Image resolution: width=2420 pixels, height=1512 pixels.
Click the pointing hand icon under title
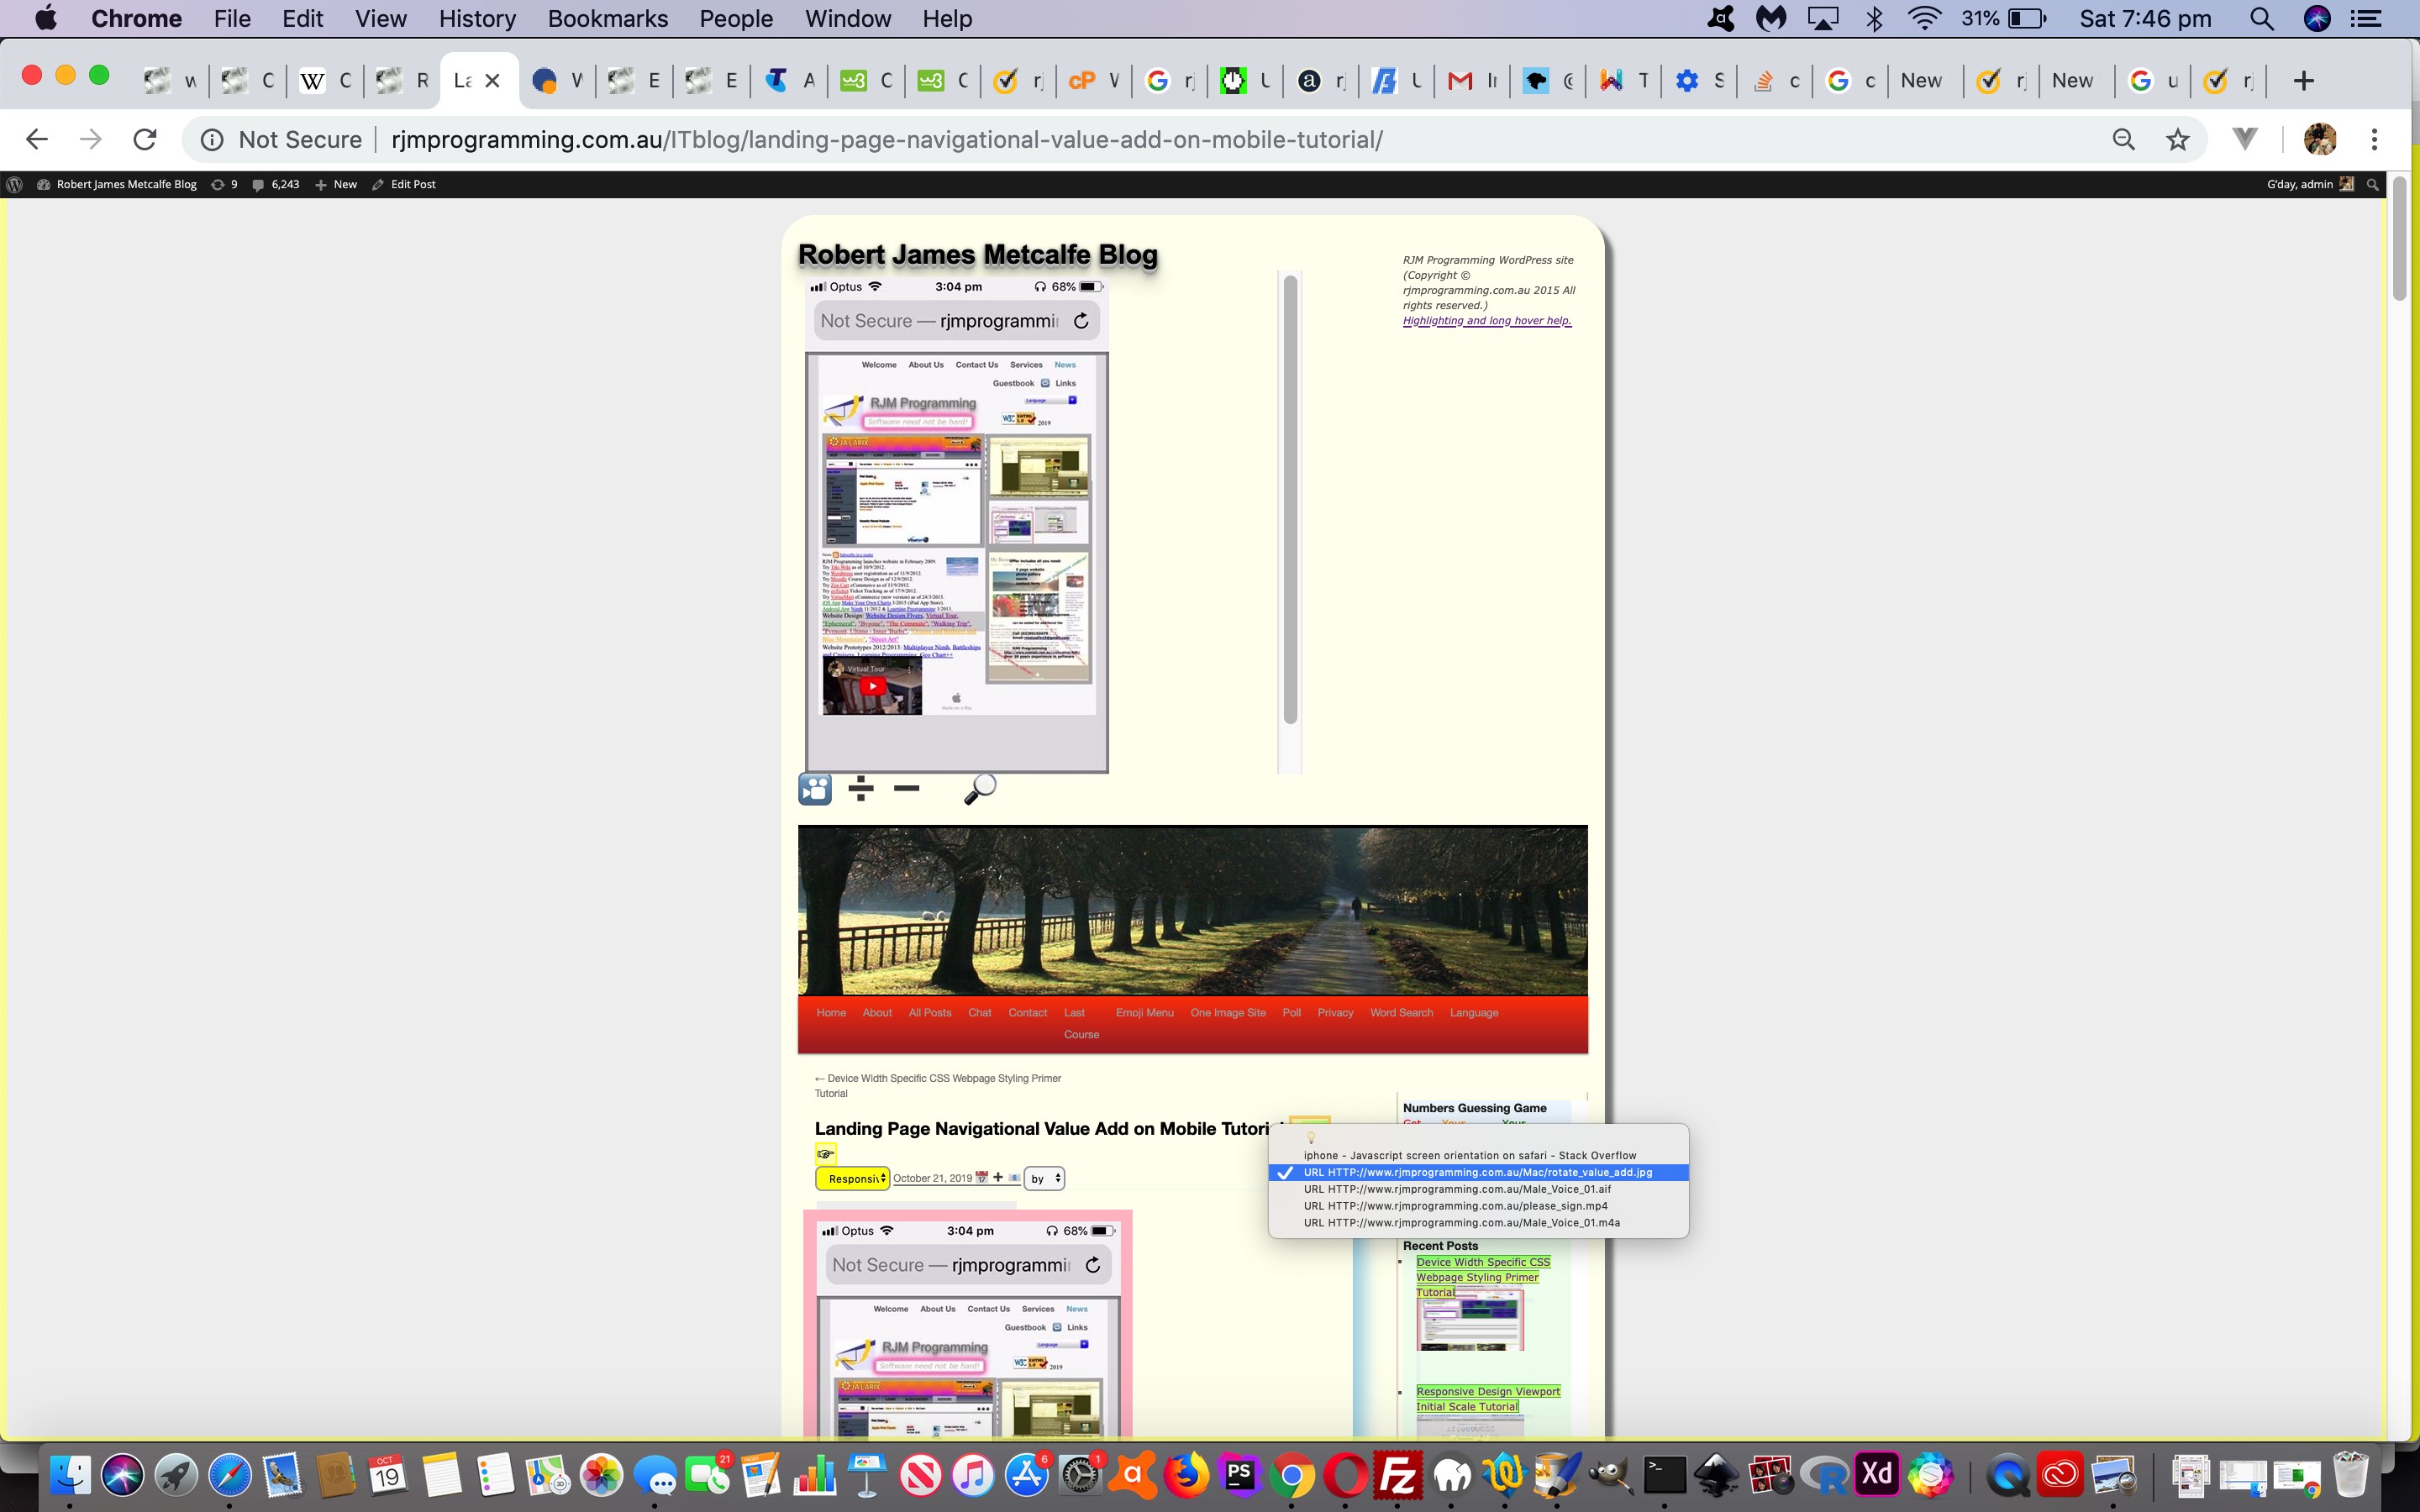pyautogui.click(x=826, y=1154)
